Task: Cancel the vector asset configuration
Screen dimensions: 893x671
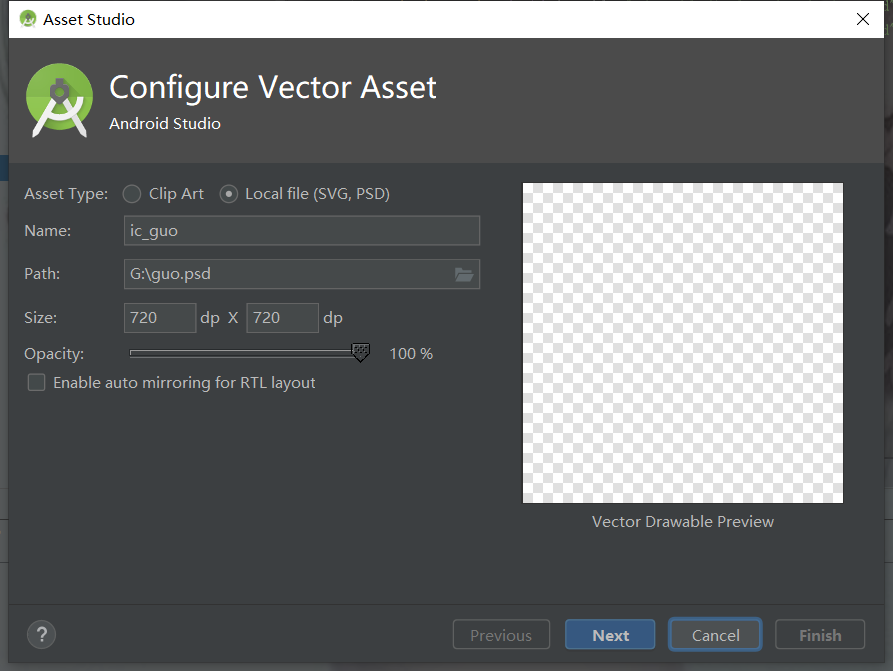Action: click(714, 634)
